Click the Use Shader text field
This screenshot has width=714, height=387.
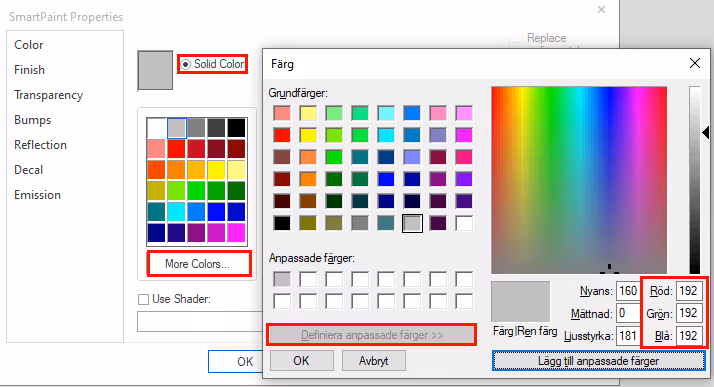(x=199, y=321)
